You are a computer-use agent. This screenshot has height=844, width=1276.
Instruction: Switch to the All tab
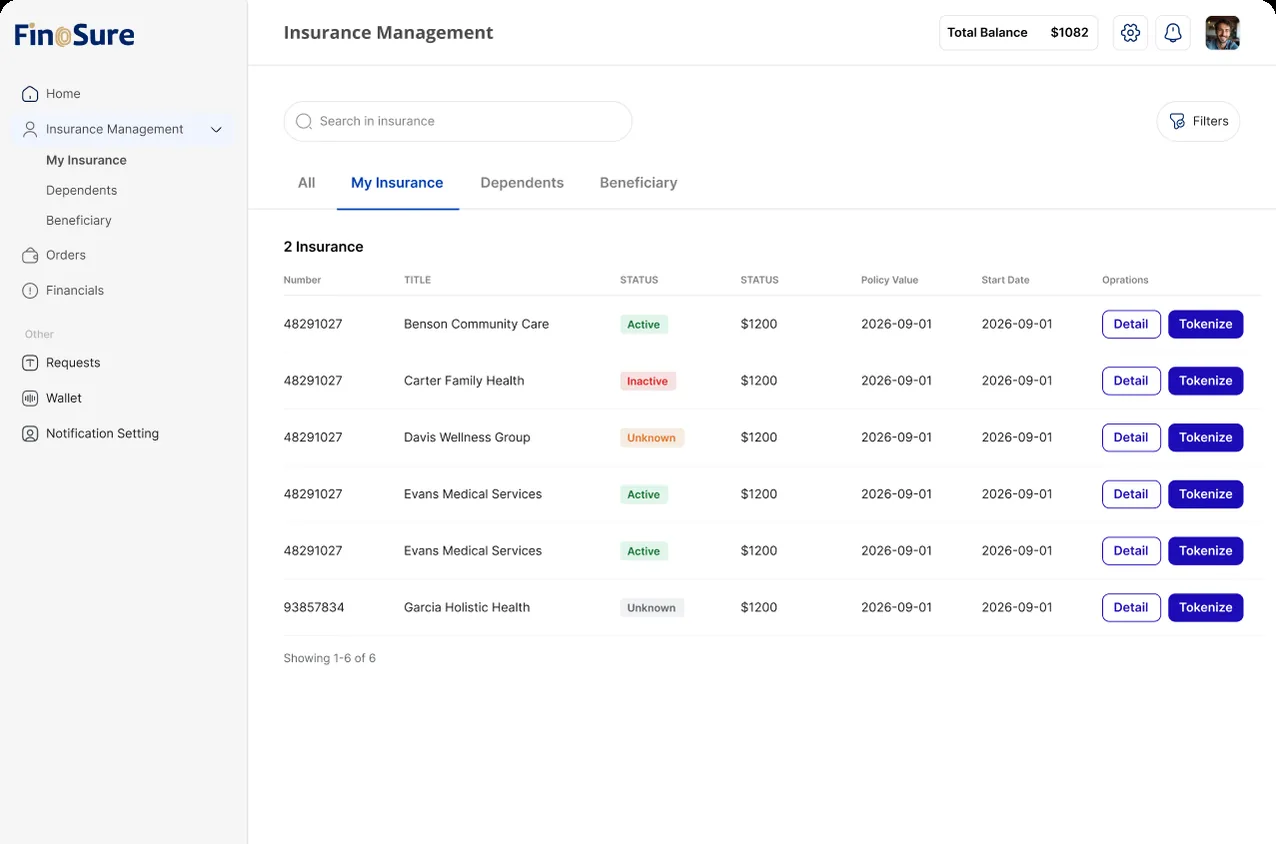[x=306, y=183]
